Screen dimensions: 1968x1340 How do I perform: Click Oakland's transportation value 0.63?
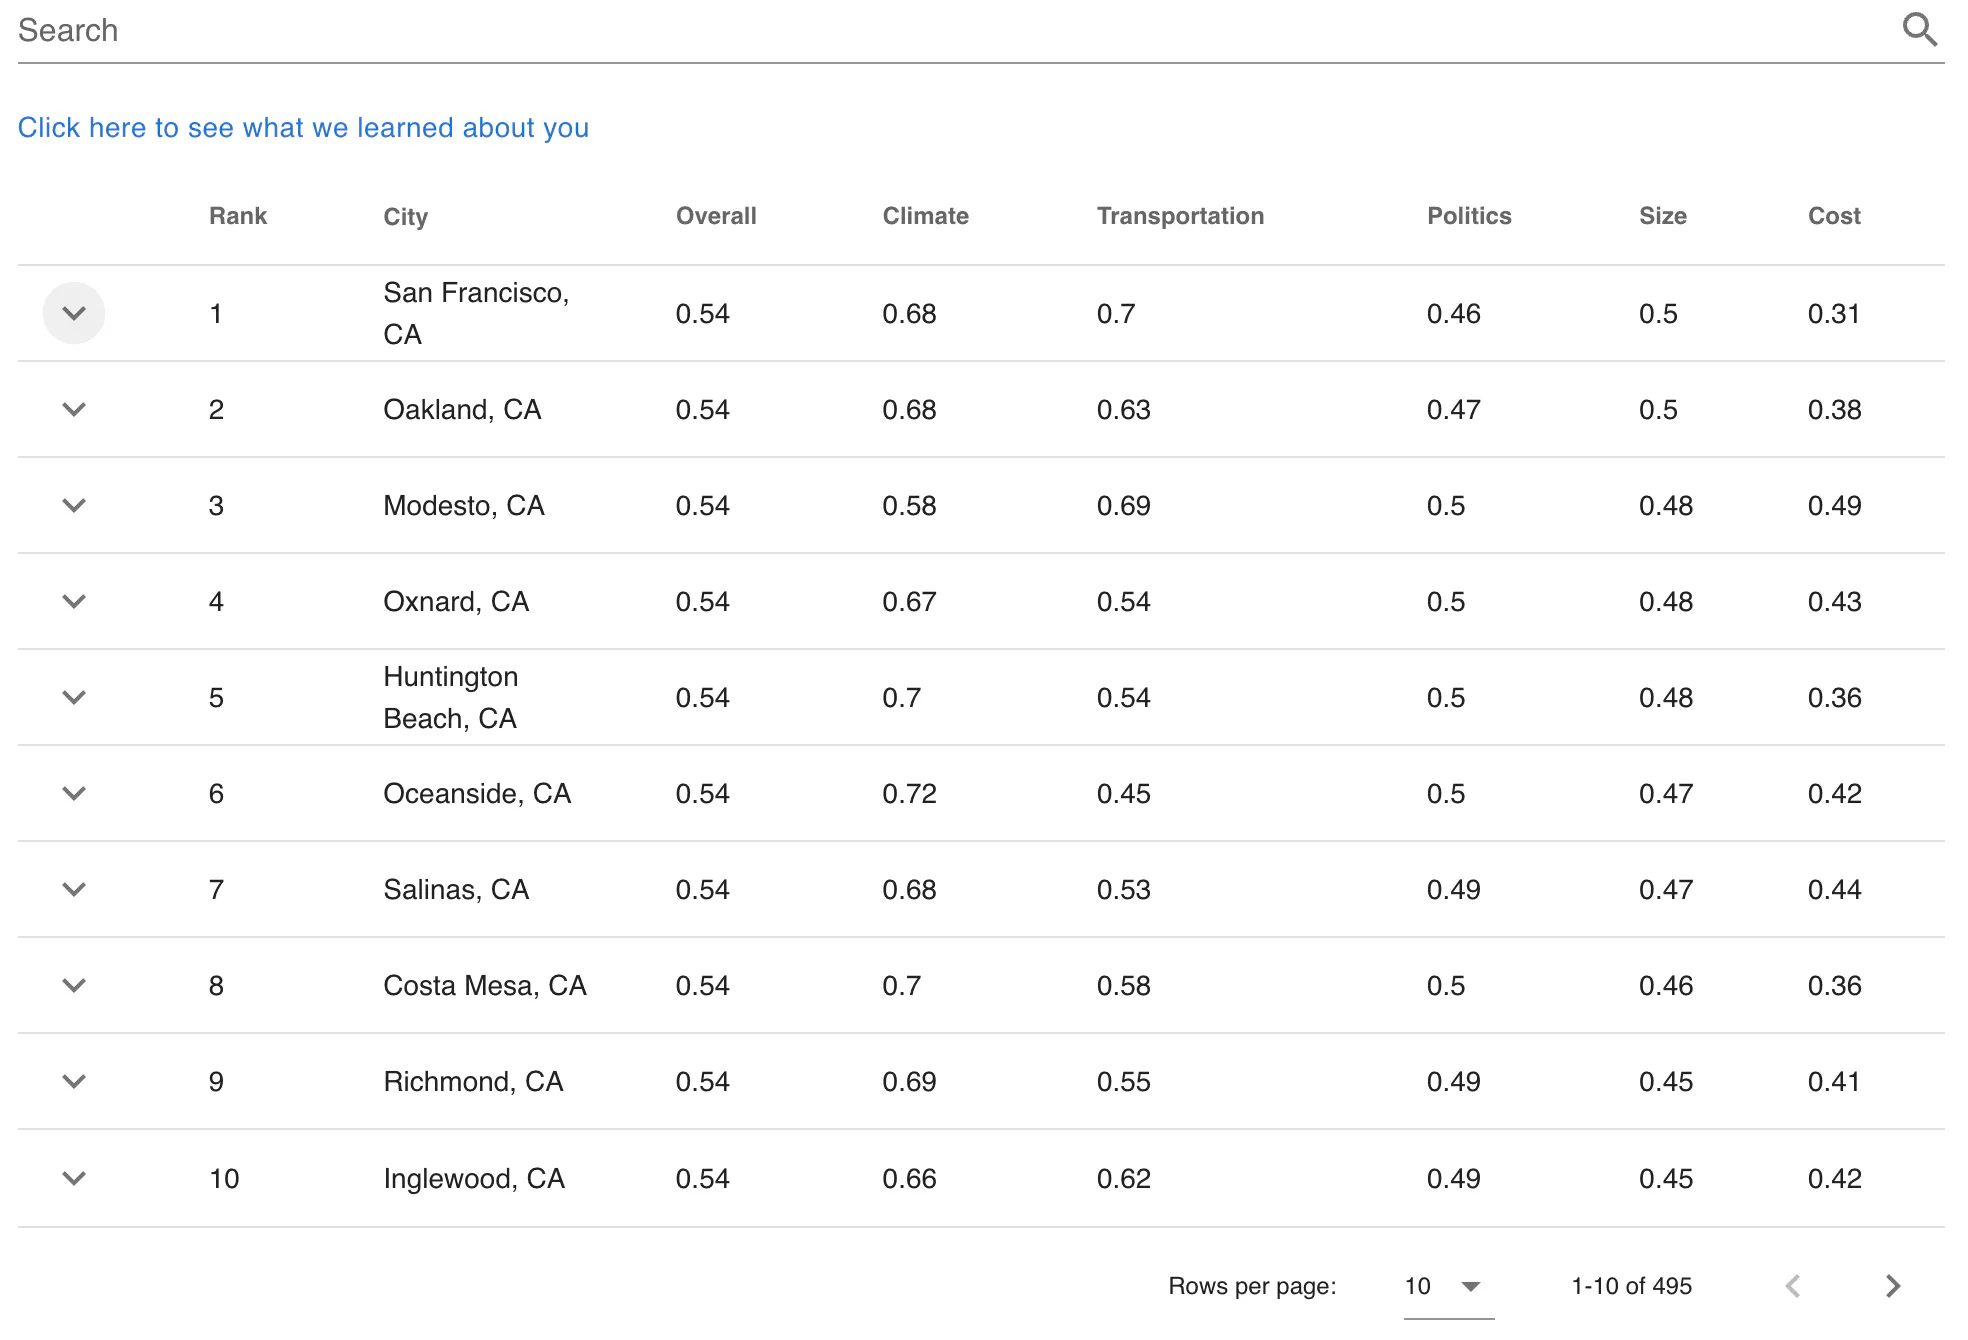(x=1123, y=409)
